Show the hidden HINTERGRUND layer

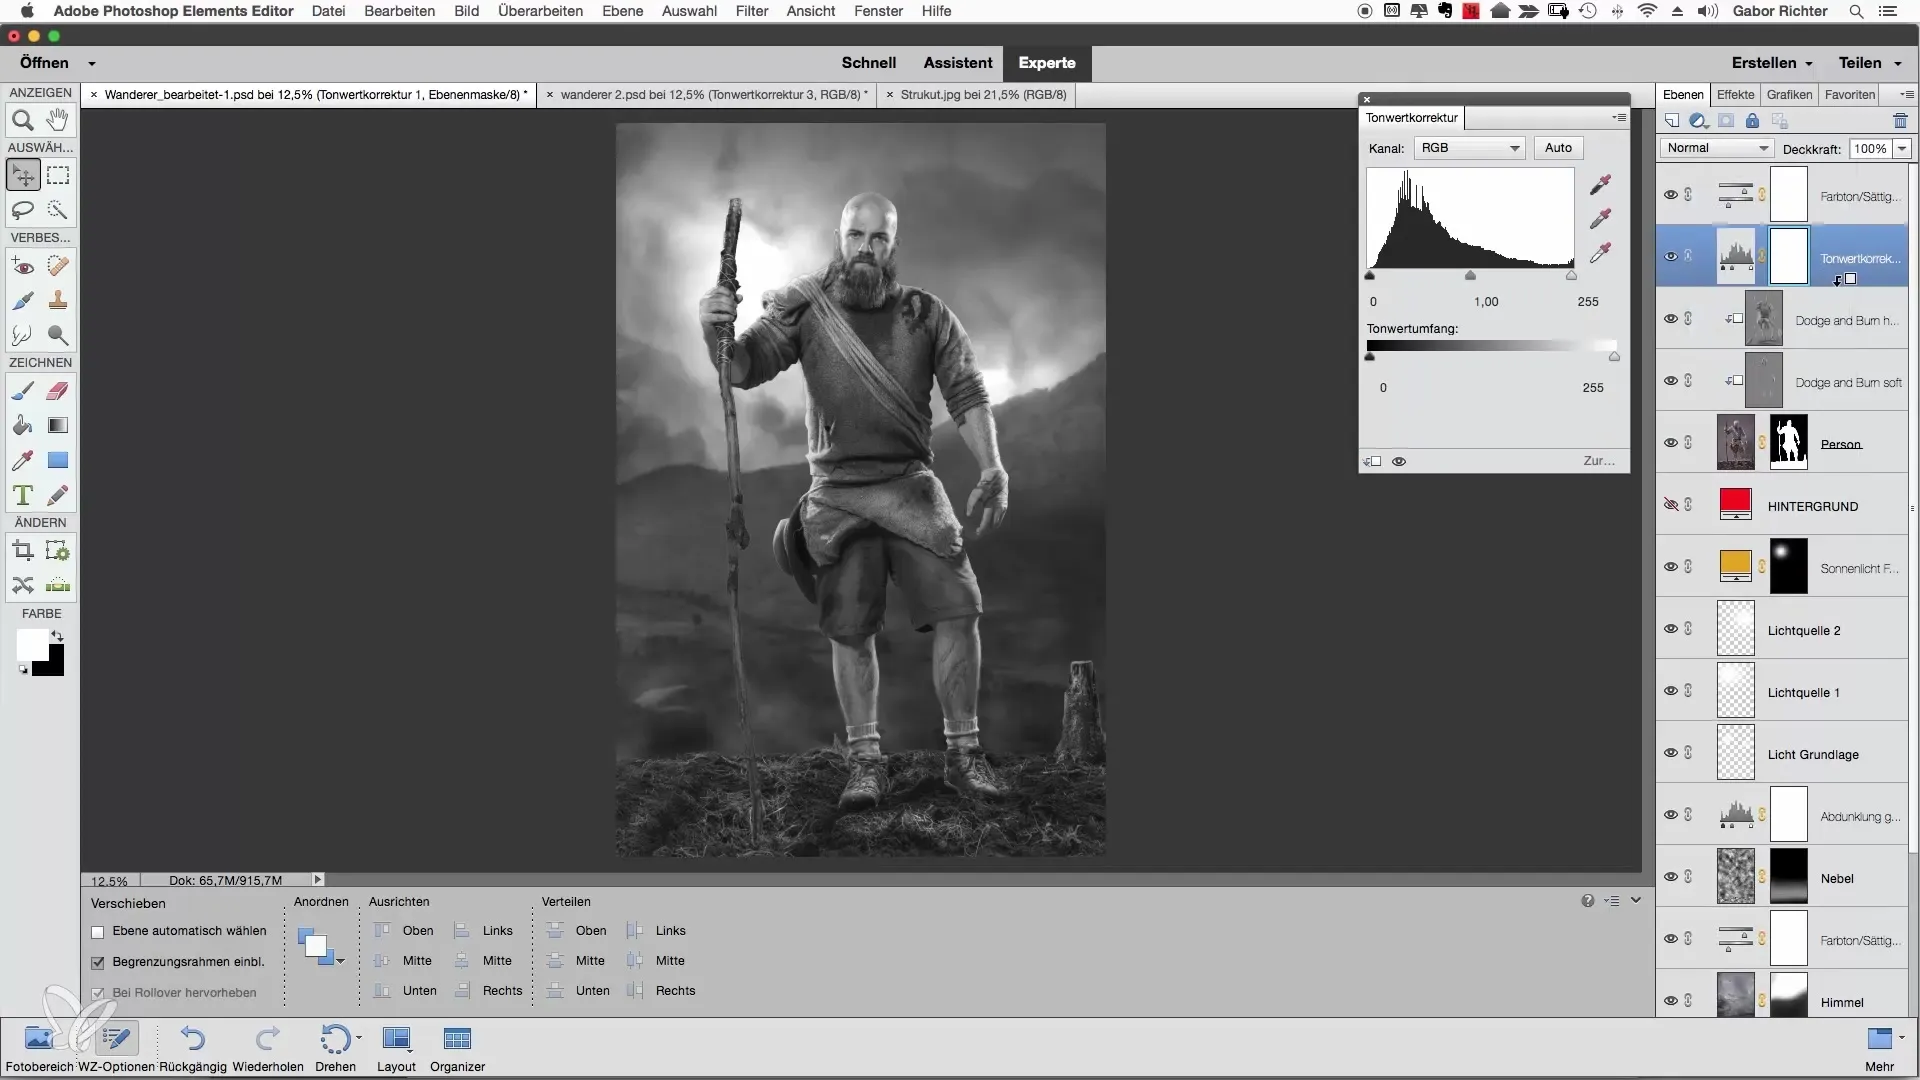click(1670, 505)
